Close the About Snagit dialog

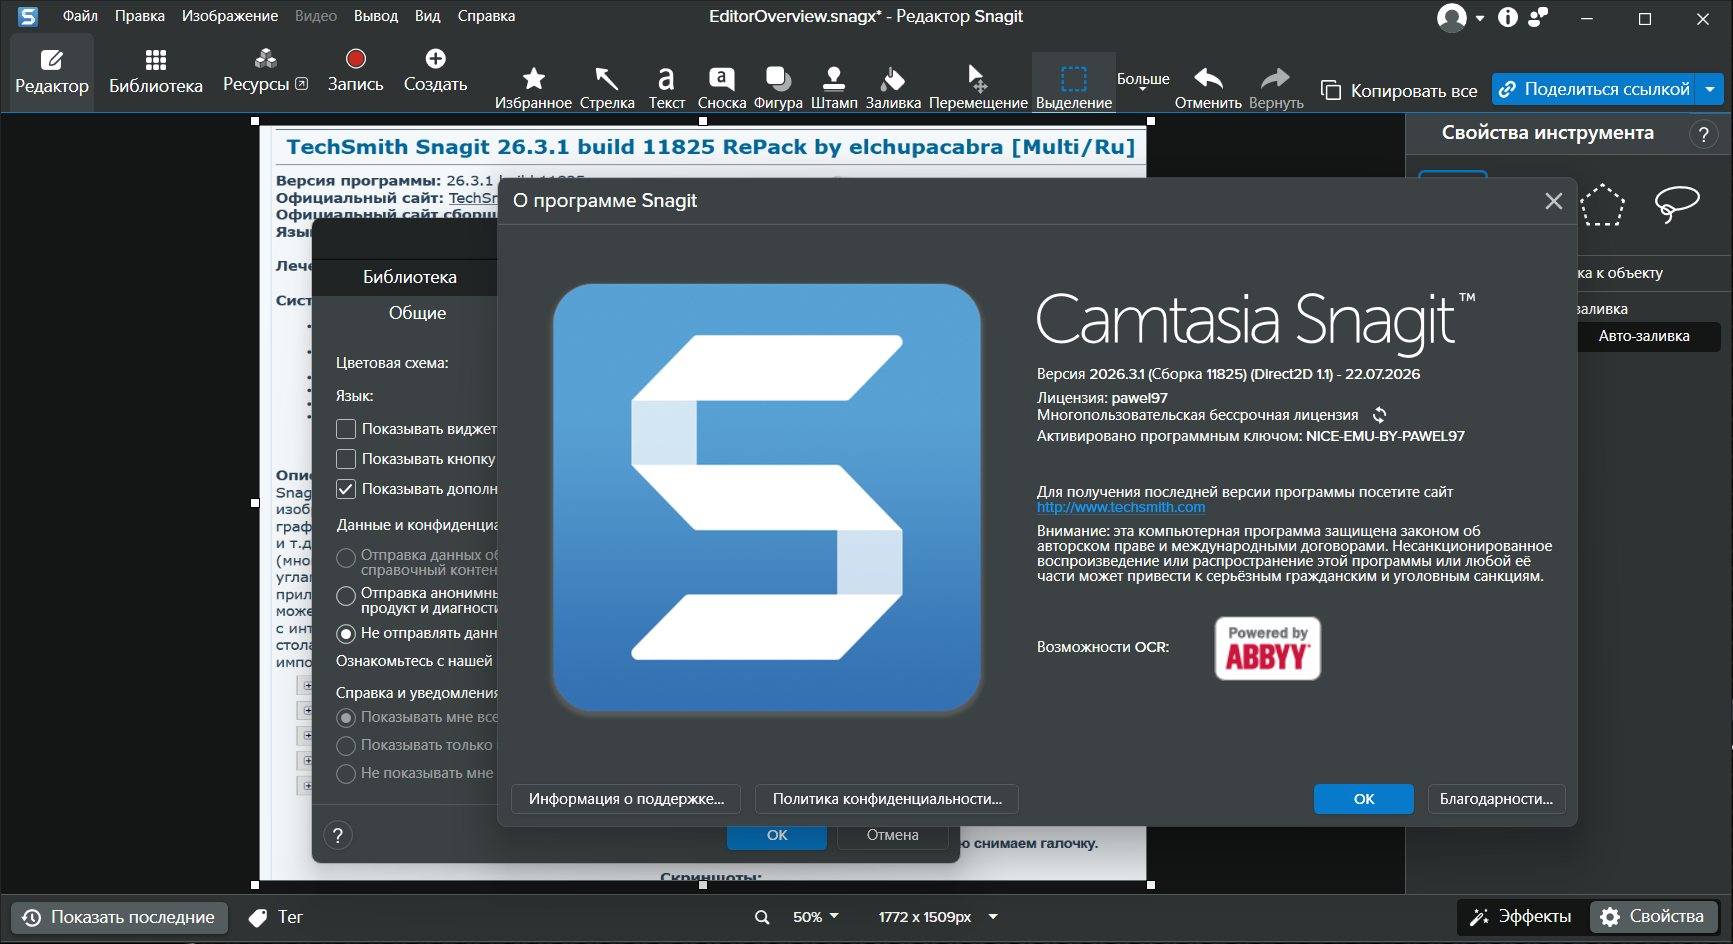(1553, 201)
